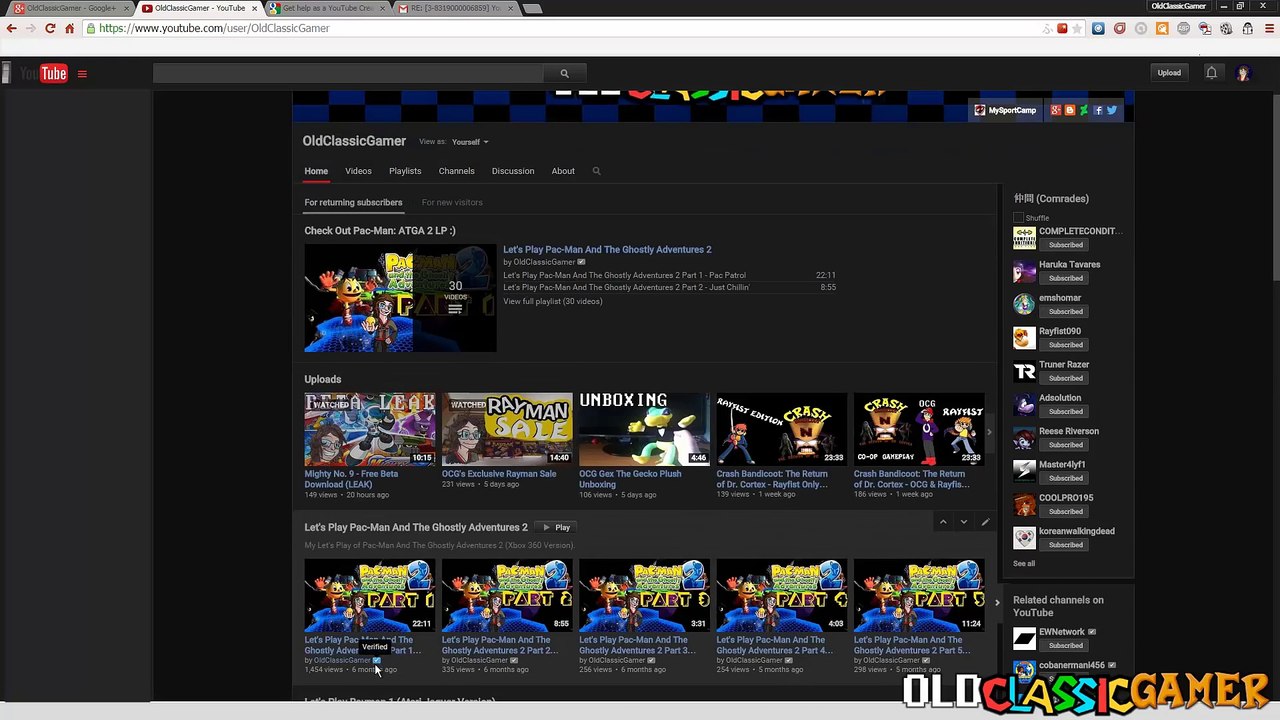This screenshot has width=1280, height=720.
Task: Toggle Subscribed button for Adsolution
Action: tap(1065, 411)
